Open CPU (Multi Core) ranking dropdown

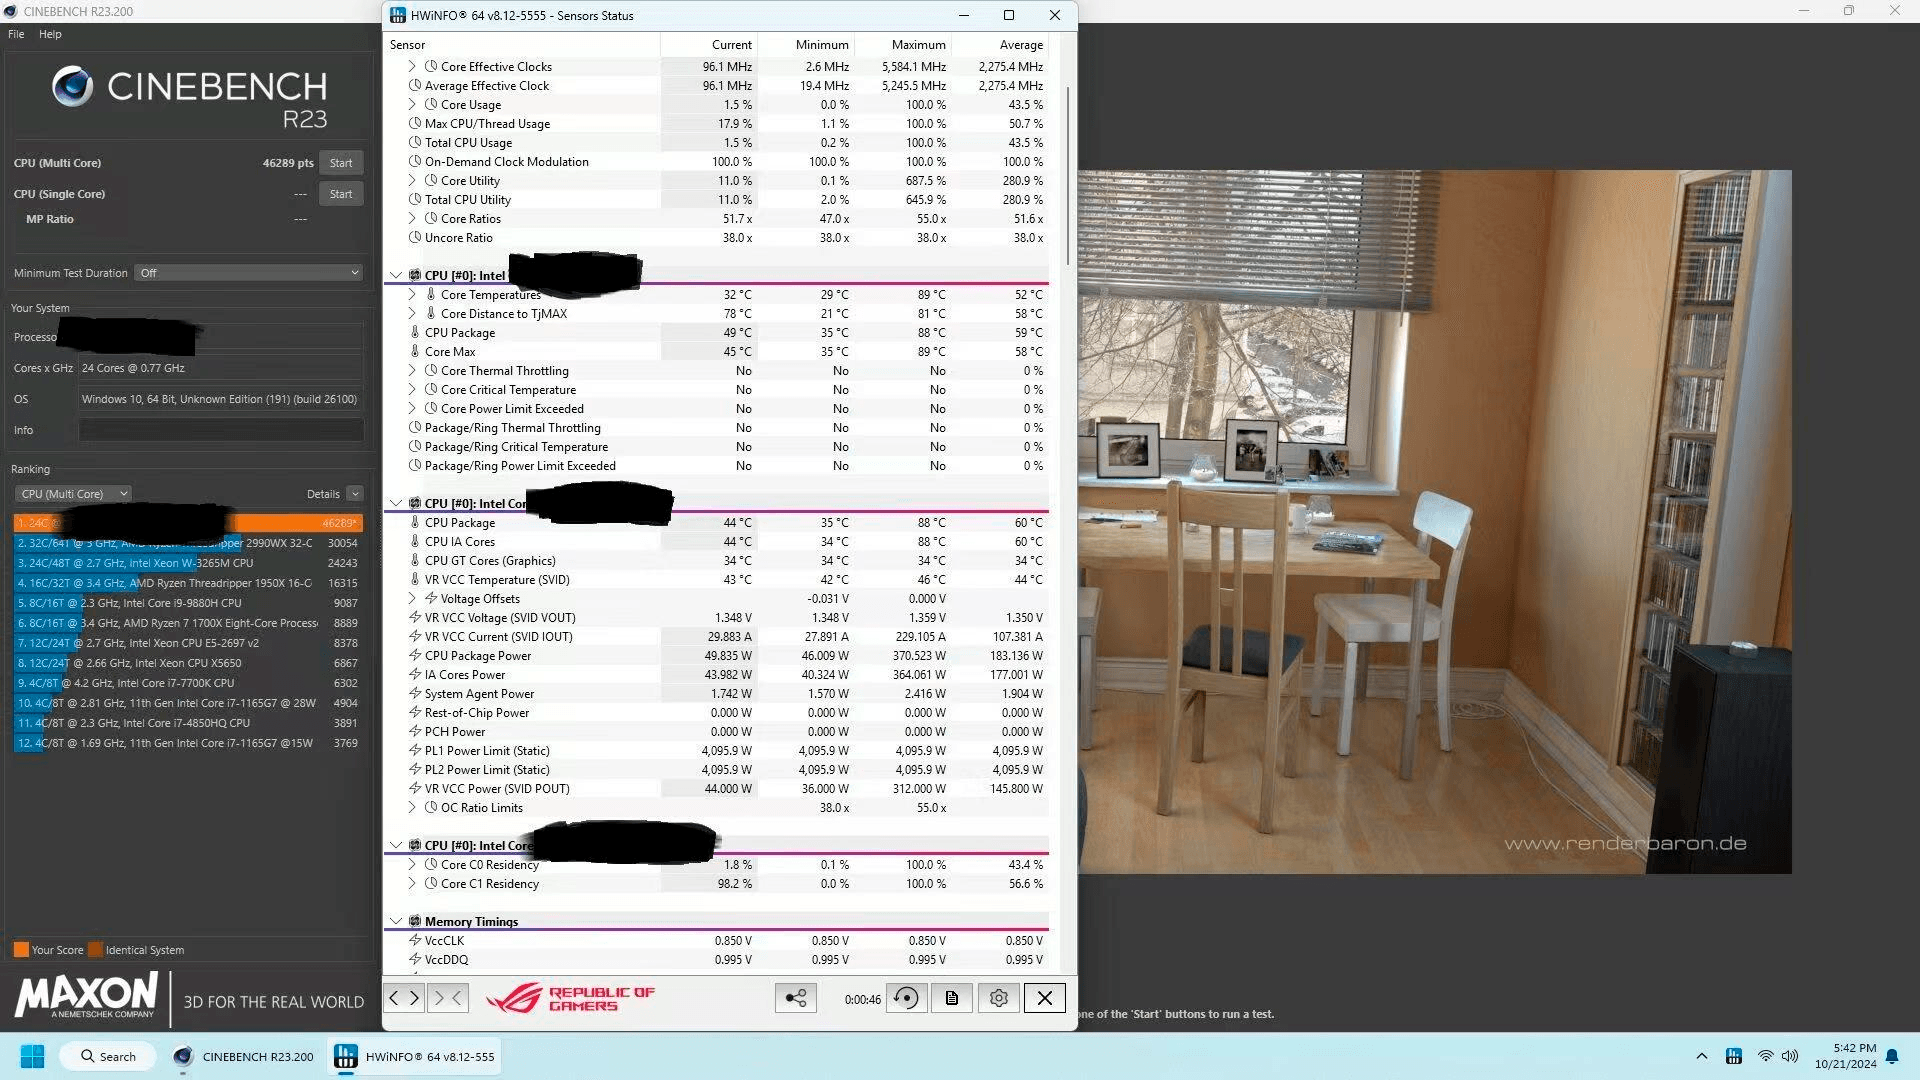[x=73, y=494]
